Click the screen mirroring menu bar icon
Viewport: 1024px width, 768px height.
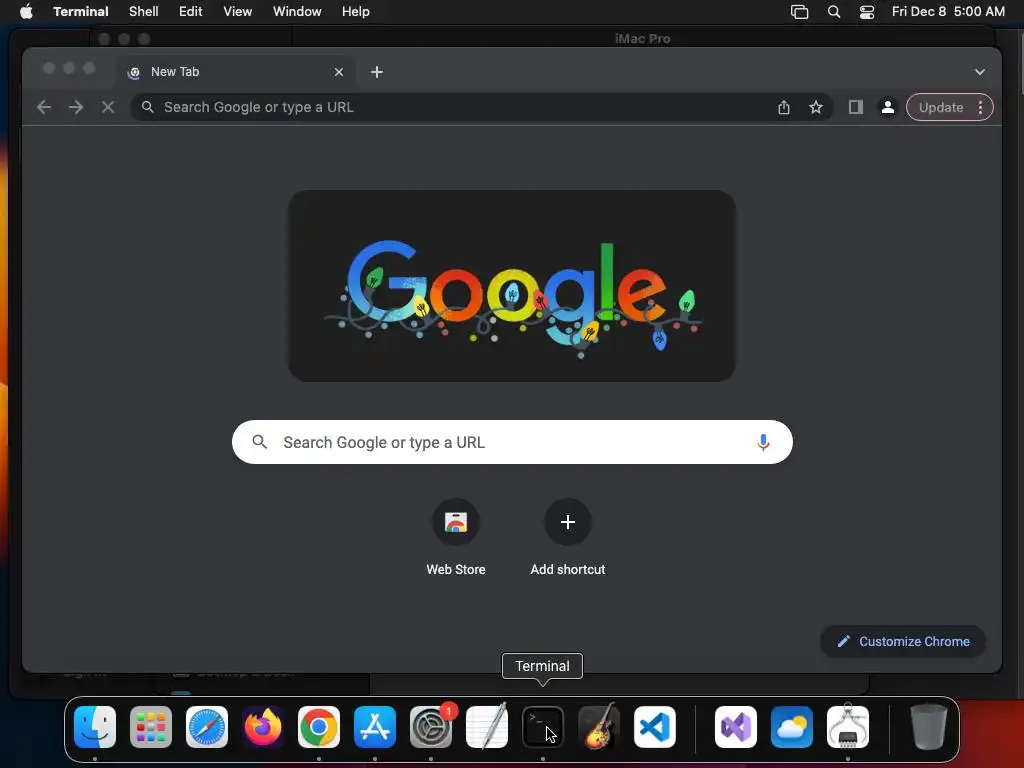click(x=799, y=12)
